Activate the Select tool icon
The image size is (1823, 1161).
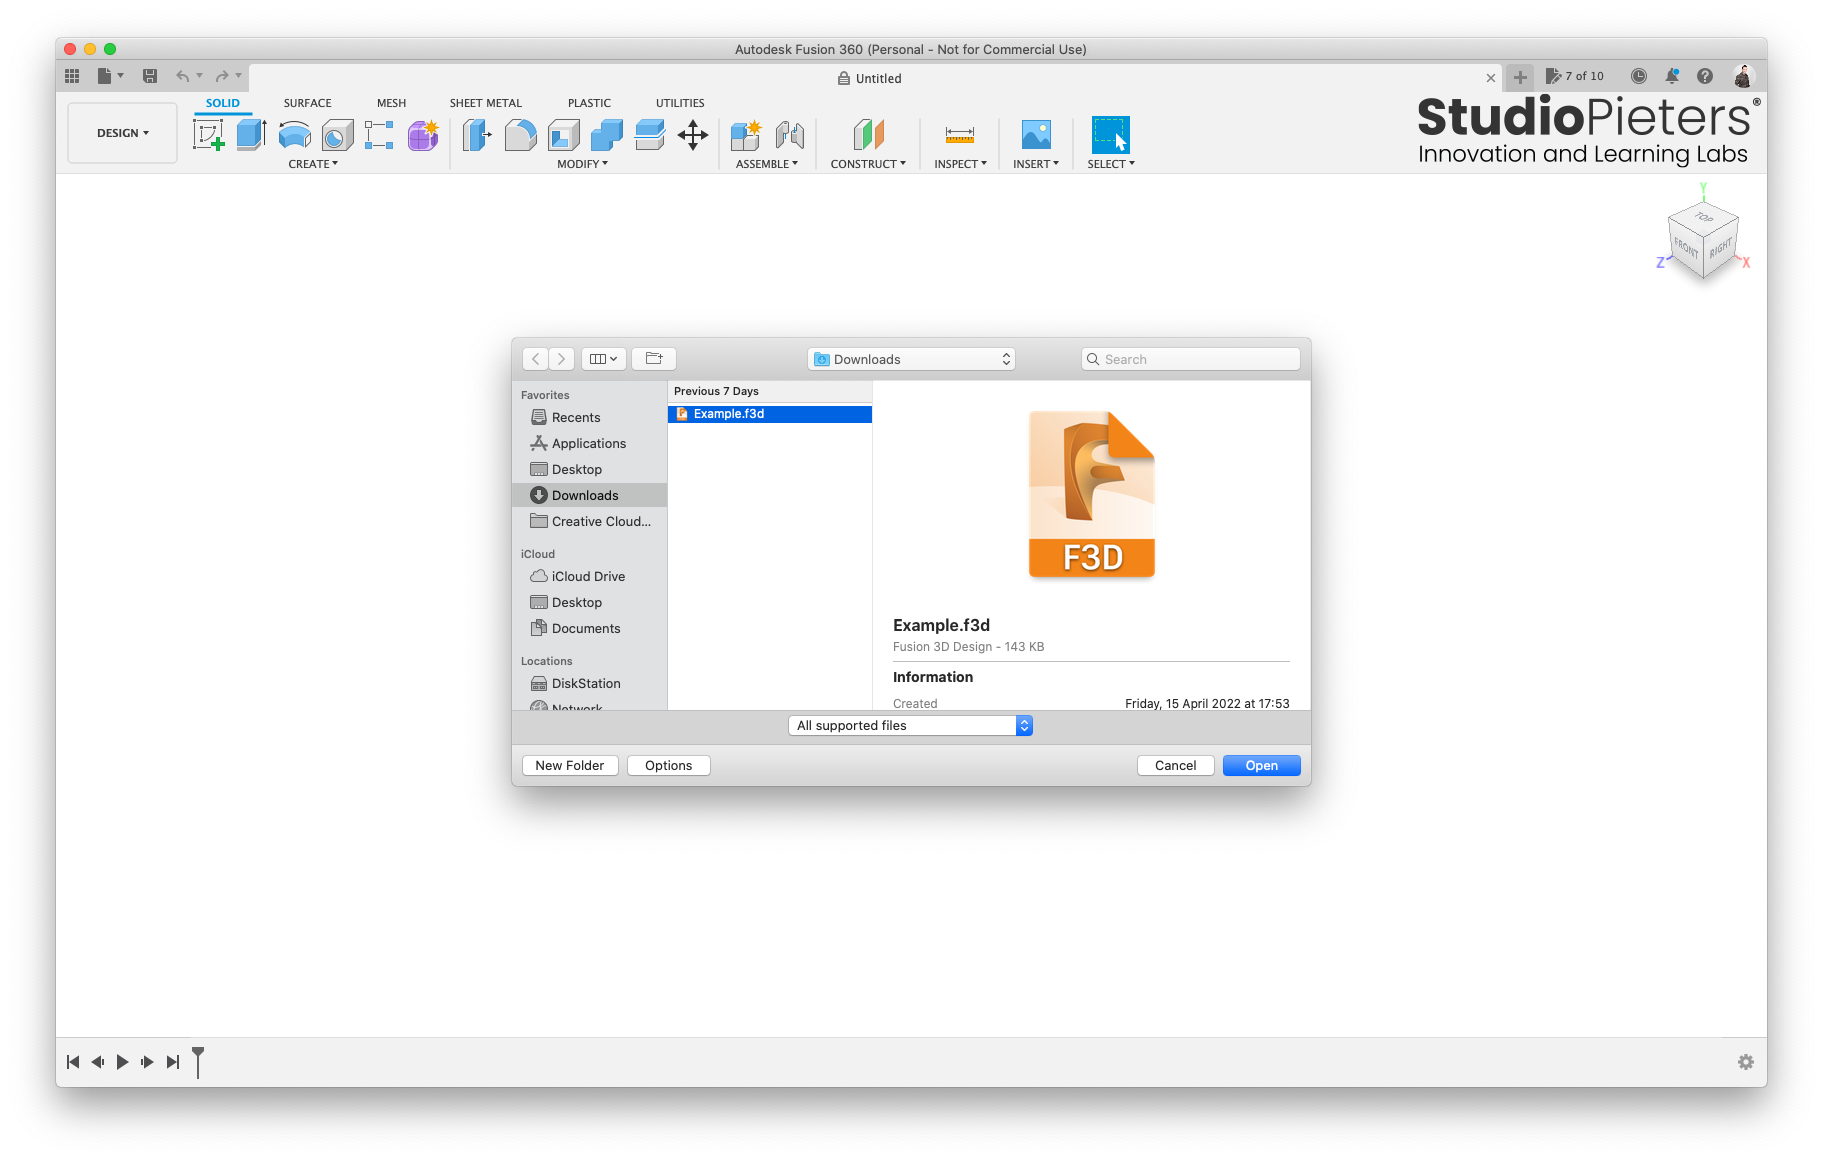1110,135
